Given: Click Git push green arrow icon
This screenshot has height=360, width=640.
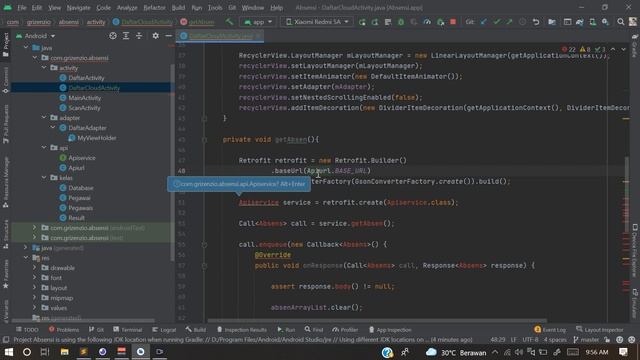Looking at the screenshot, I should pyautogui.click(x=509, y=22).
